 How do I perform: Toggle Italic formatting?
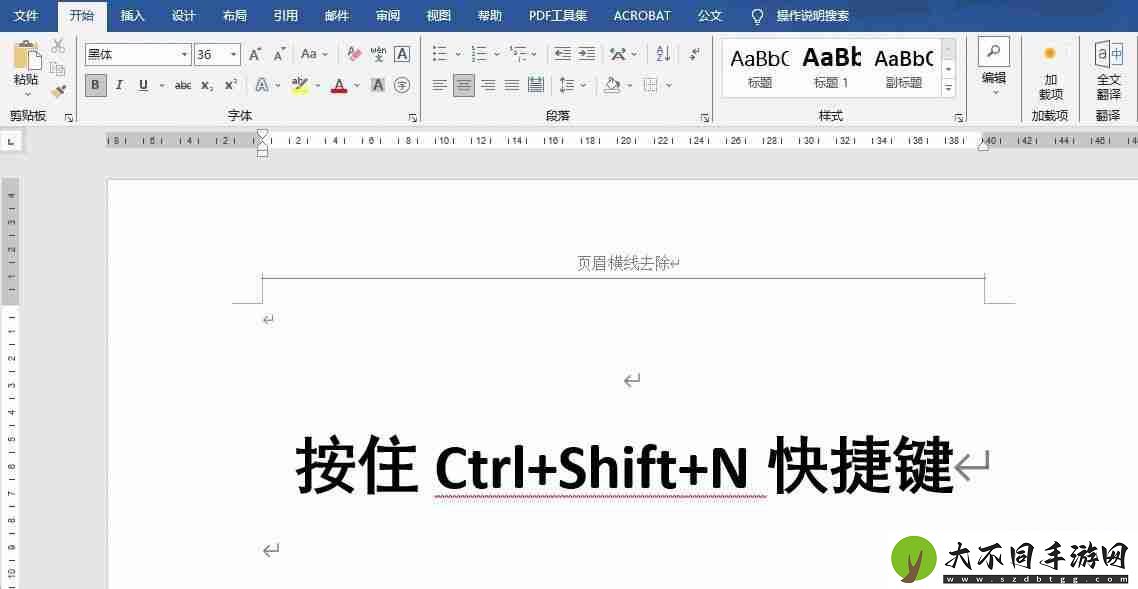pos(119,86)
